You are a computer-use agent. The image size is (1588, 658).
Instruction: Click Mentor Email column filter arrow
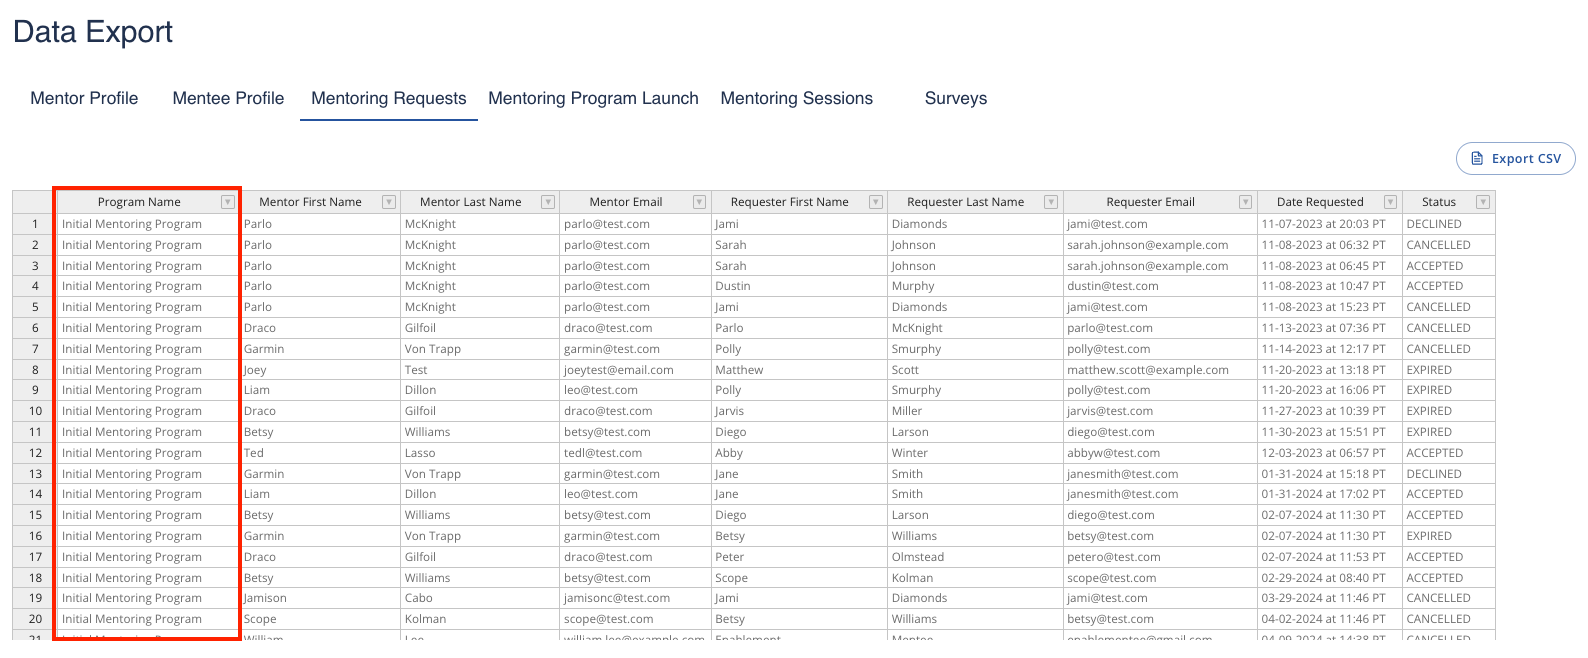coord(700,202)
